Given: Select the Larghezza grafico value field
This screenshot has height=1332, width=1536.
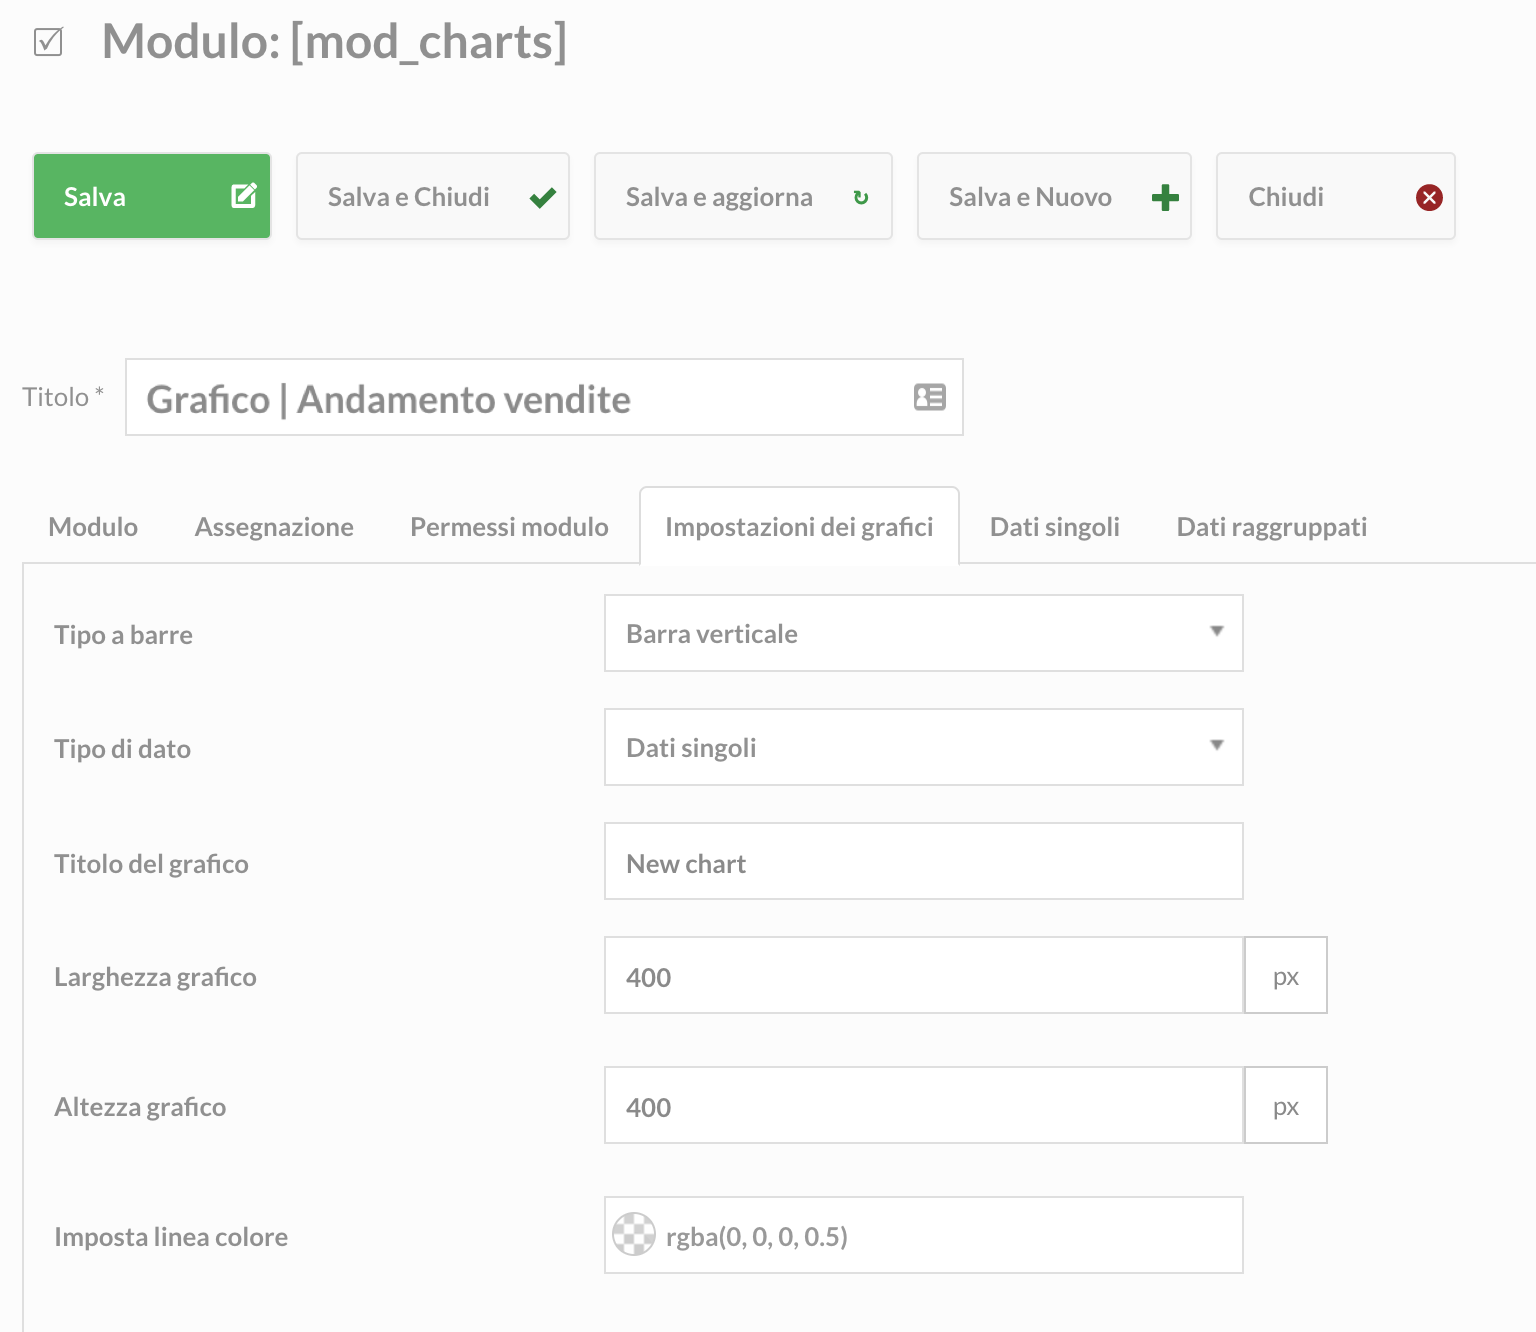Looking at the screenshot, I should (x=922, y=975).
